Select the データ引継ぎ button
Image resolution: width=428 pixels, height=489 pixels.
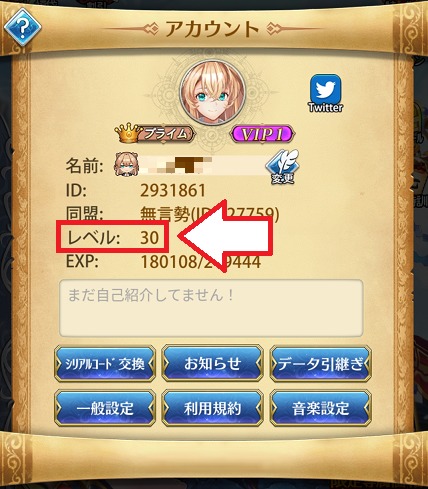(x=320, y=363)
